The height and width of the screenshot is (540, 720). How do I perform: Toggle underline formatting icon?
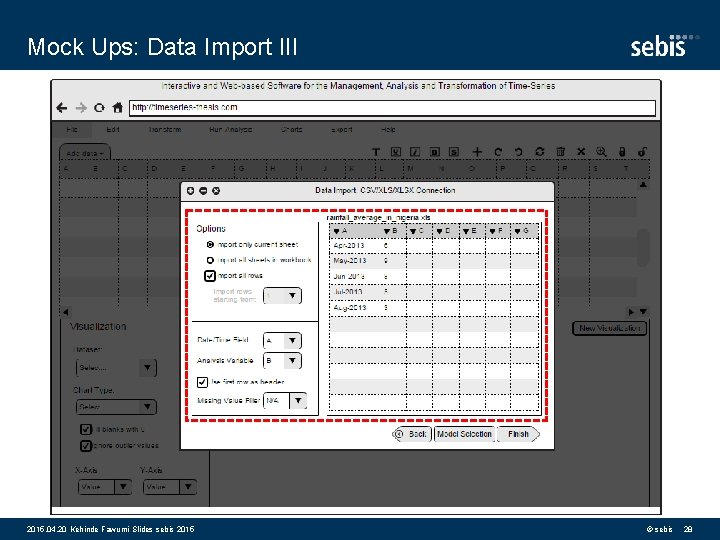pyautogui.click(x=395, y=152)
